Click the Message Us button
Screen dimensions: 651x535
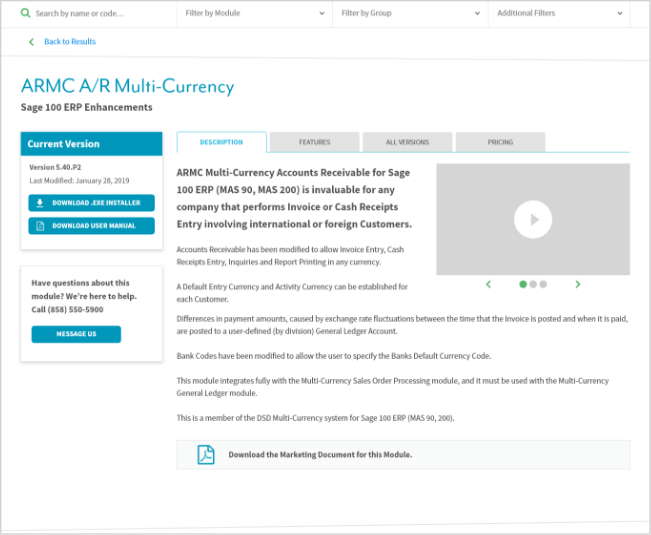76,334
